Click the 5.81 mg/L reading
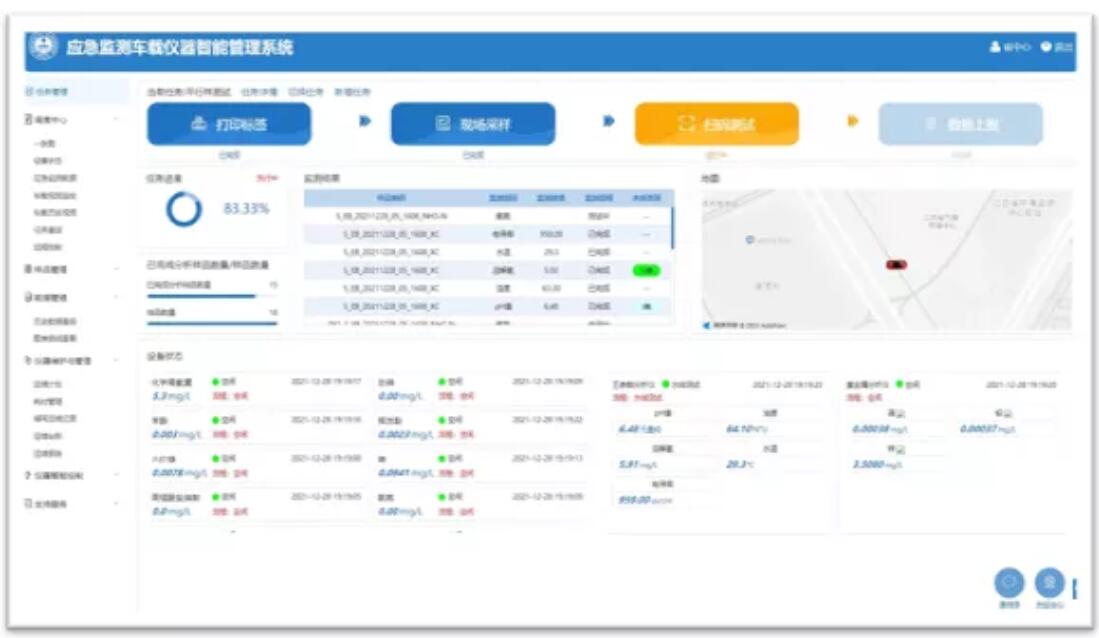 click(x=637, y=464)
